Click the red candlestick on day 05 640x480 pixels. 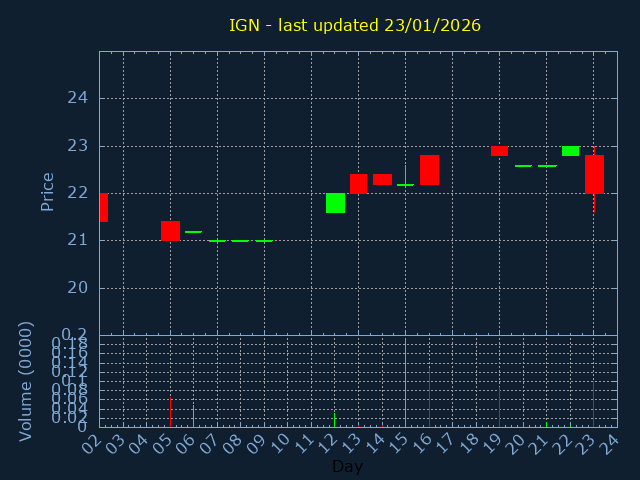[x=170, y=231]
